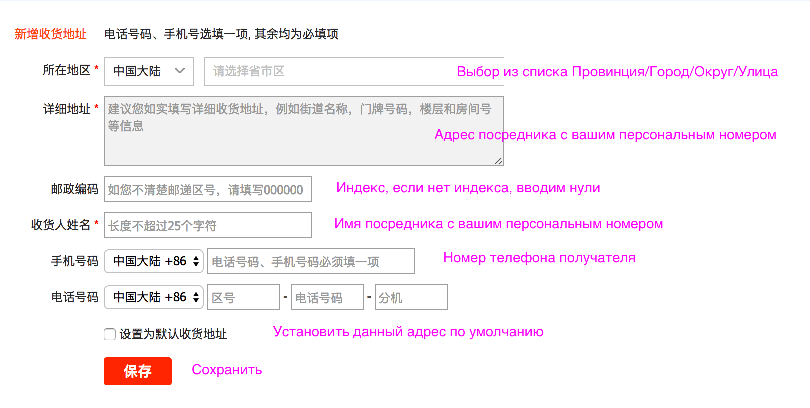Image resolution: width=810 pixels, height=408 pixels.
Task: Select the 新增收货地址 heading
Action: click(x=50, y=34)
